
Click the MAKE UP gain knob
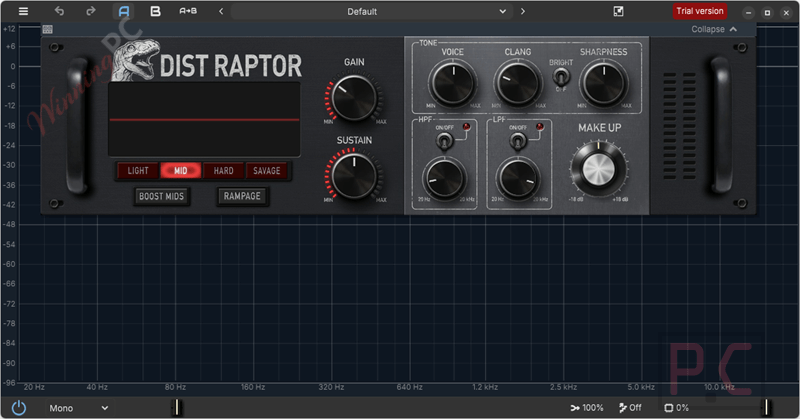[599, 170]
